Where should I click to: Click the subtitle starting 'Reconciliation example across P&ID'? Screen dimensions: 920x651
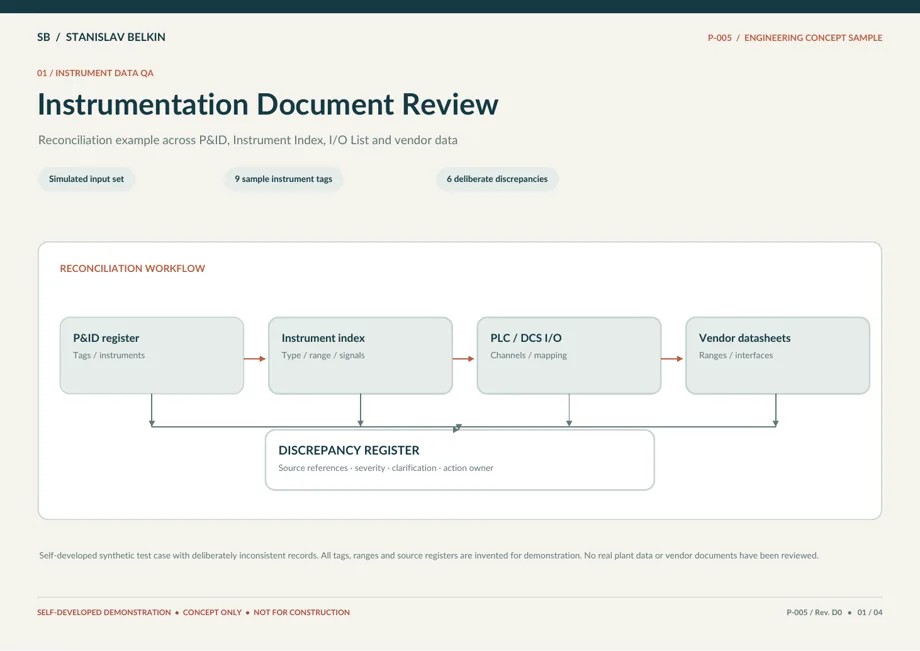pos(248,140)
